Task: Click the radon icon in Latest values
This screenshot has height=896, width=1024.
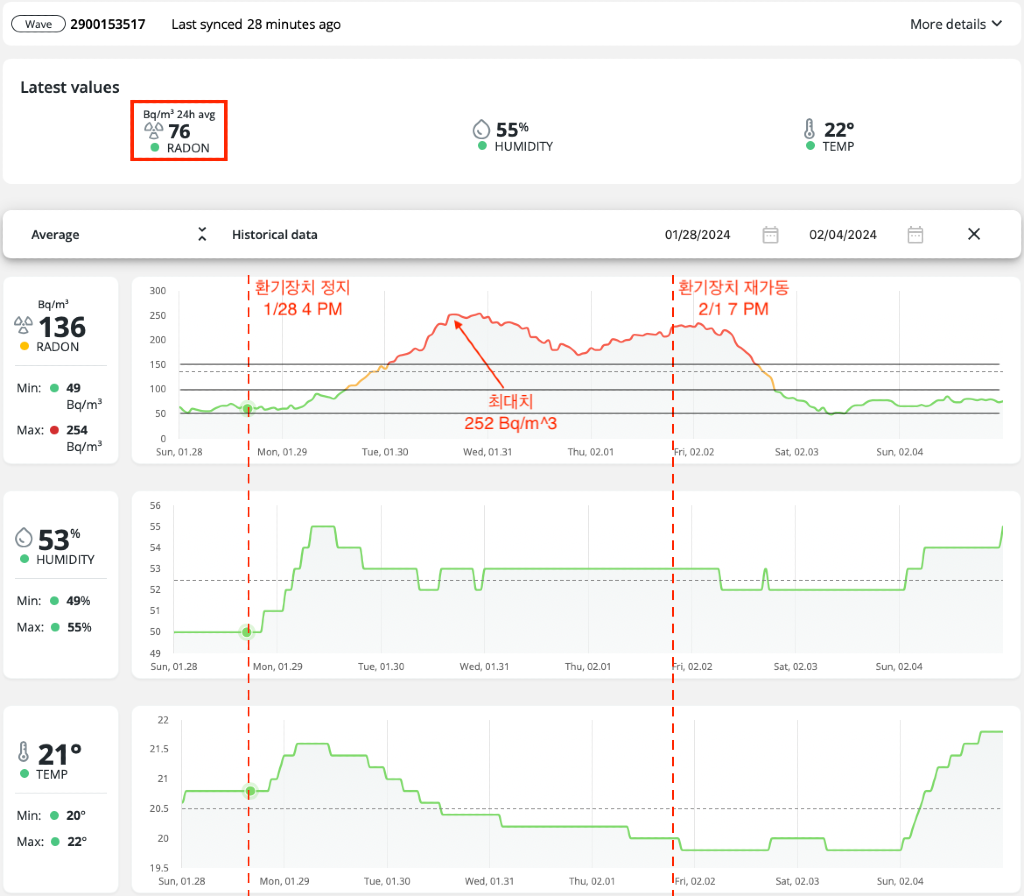Action: [x=153, y=130]
